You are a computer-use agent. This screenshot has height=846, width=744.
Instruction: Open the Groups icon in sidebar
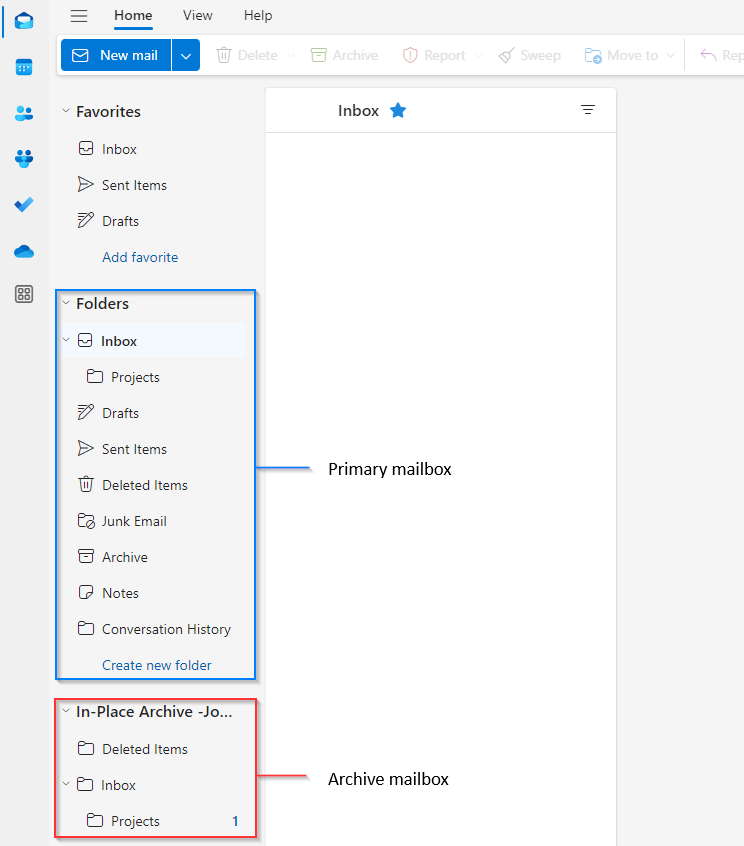coord(24,159)
